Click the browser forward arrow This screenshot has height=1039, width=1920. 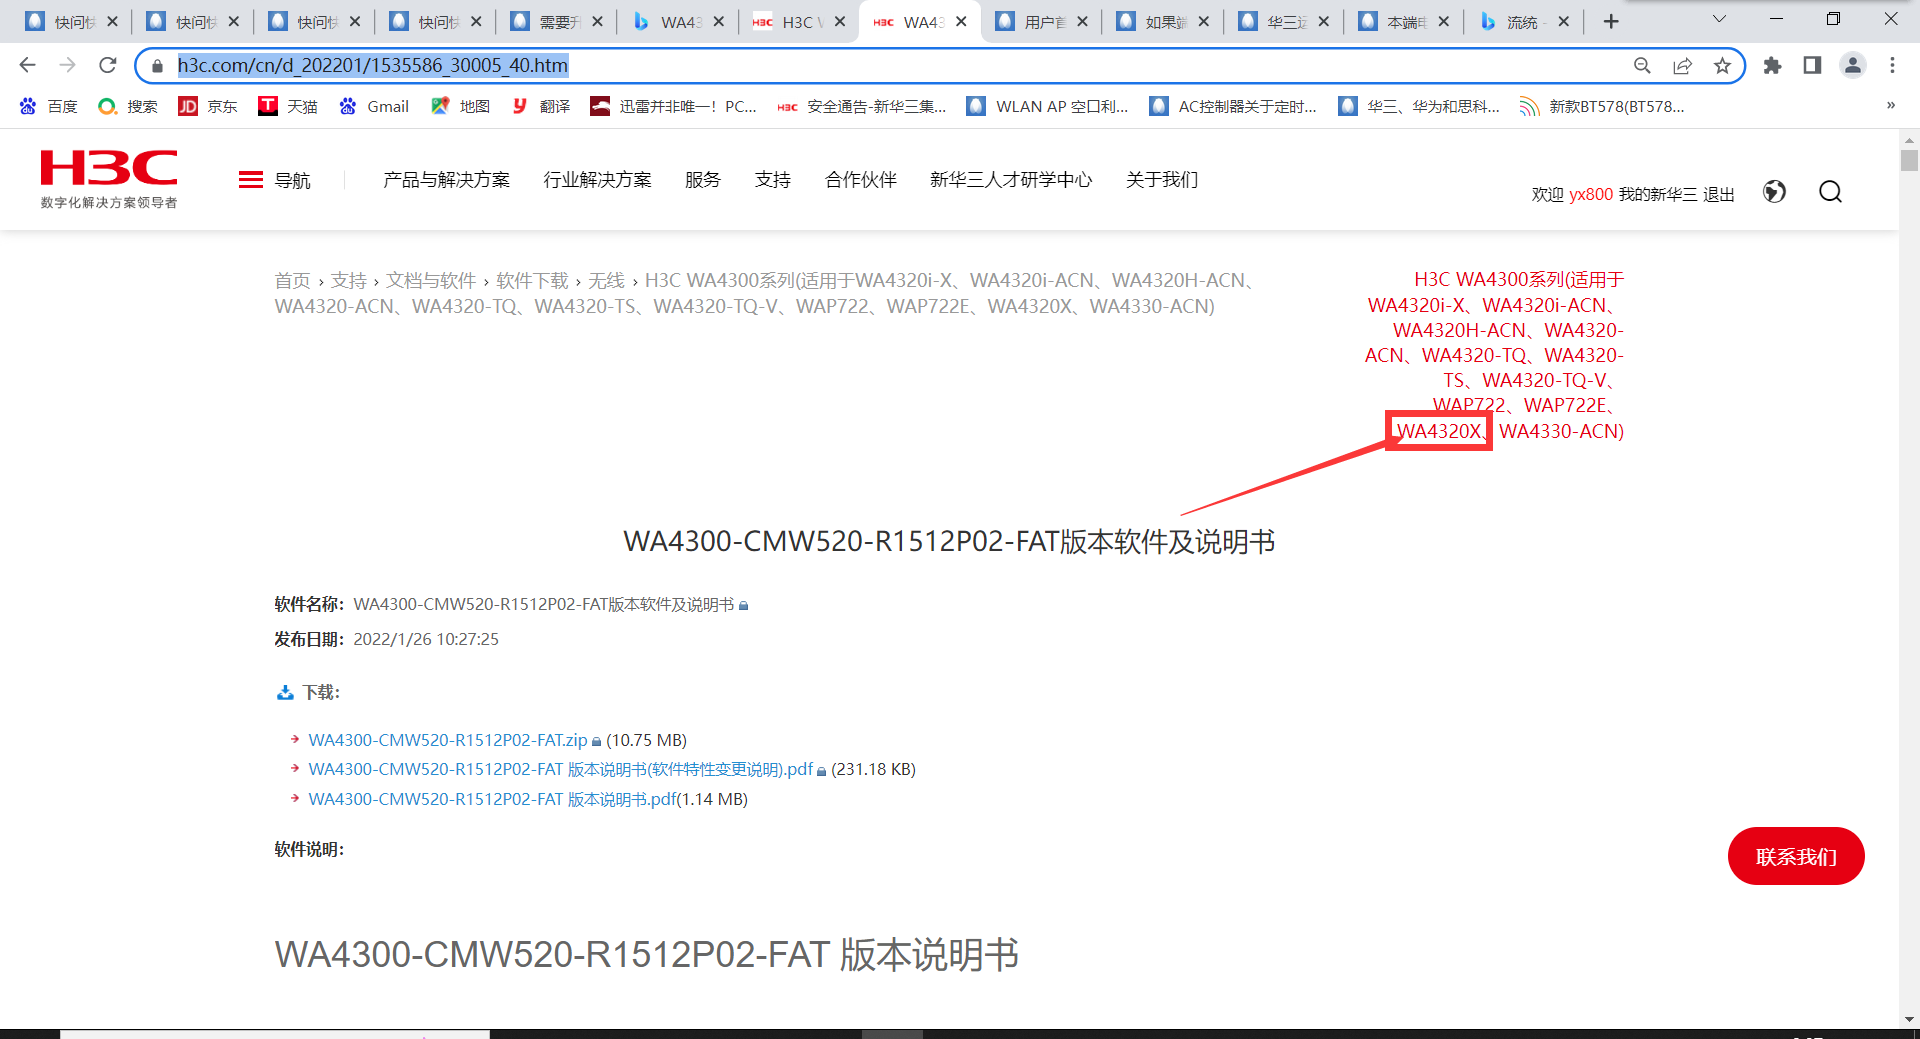click(x=68, y=65)
